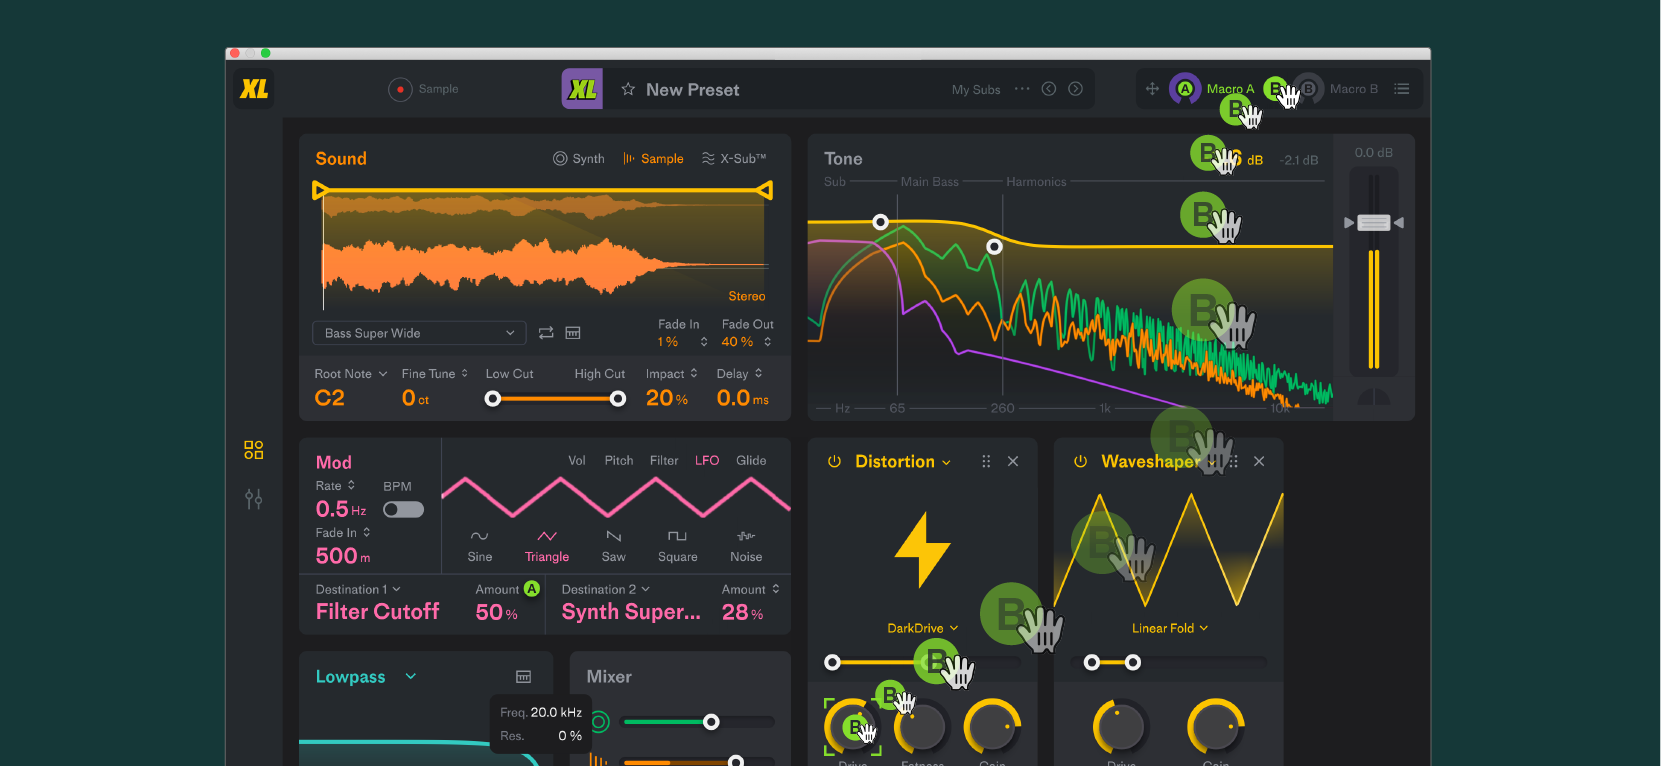The image size is (1661, 766).
Task: Click the Distortion drag-handle dots icon
Action: [x=986, y=461]
